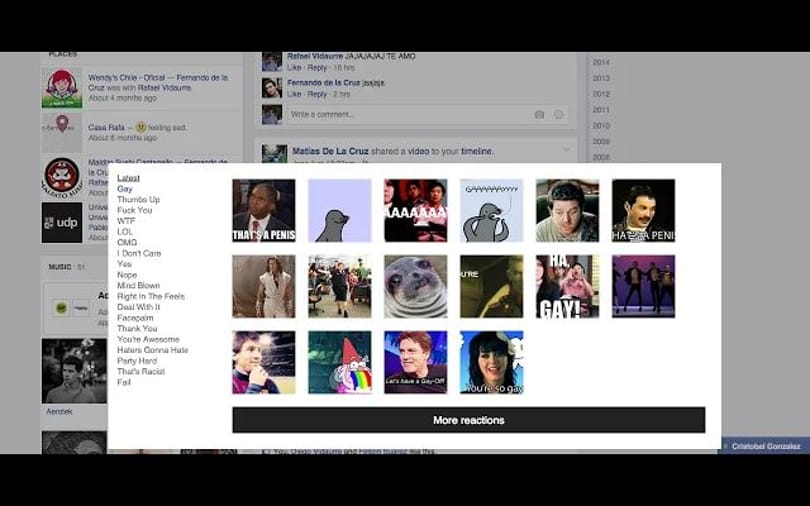Screen dimensions: 810x506
Task: Click the More reactions button
Action: (469, 420)
